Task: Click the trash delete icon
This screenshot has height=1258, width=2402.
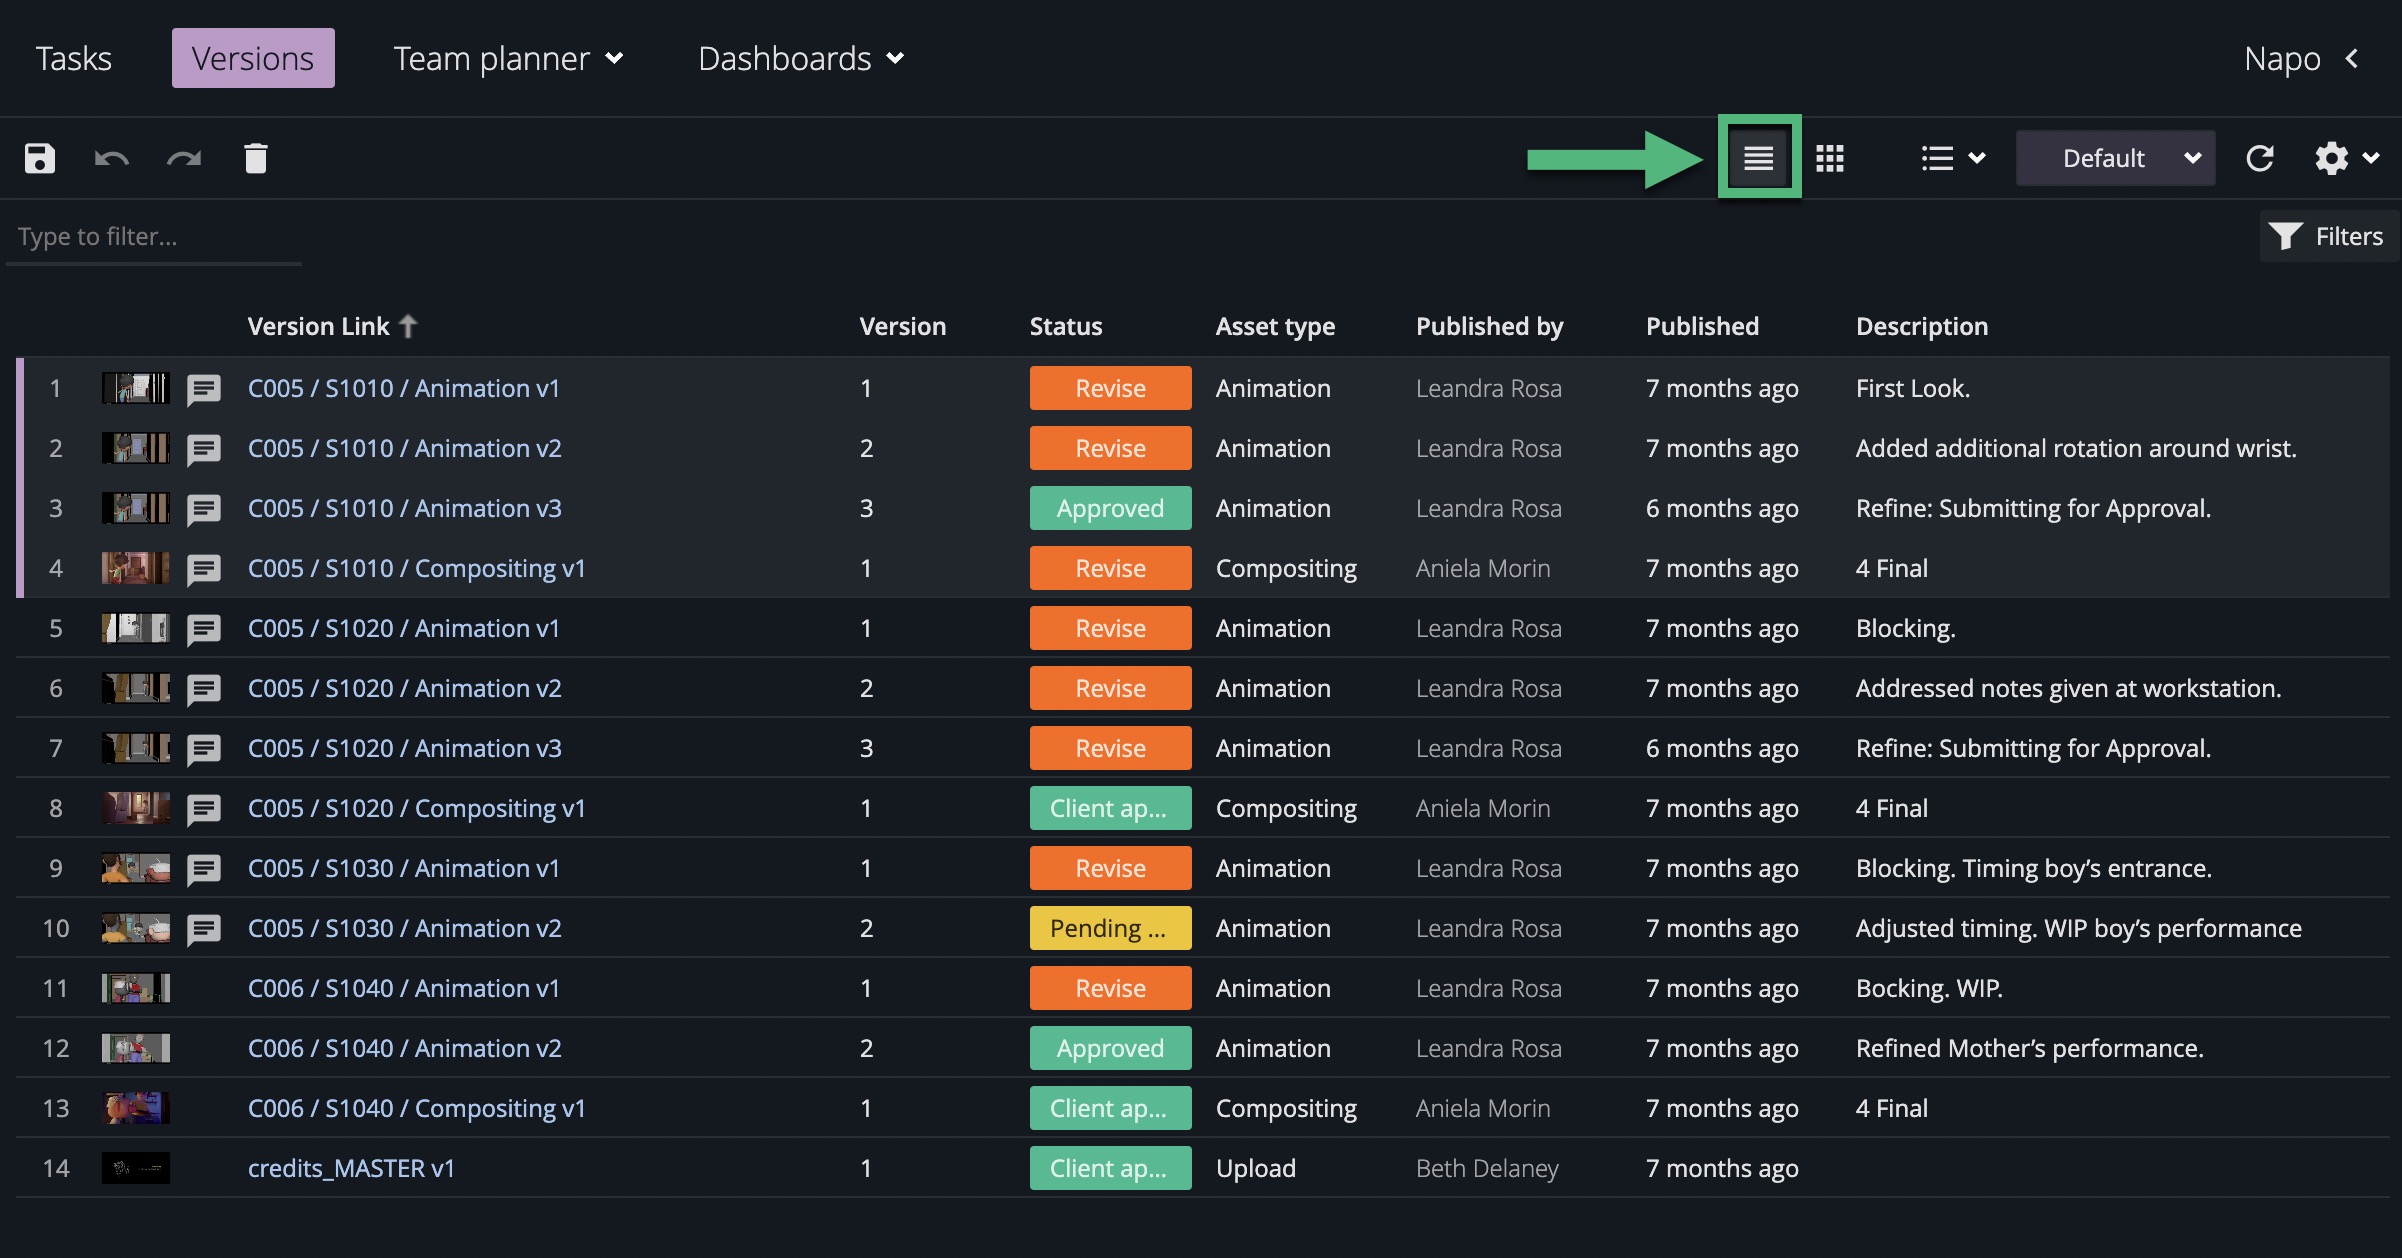Action: [256, 158]
